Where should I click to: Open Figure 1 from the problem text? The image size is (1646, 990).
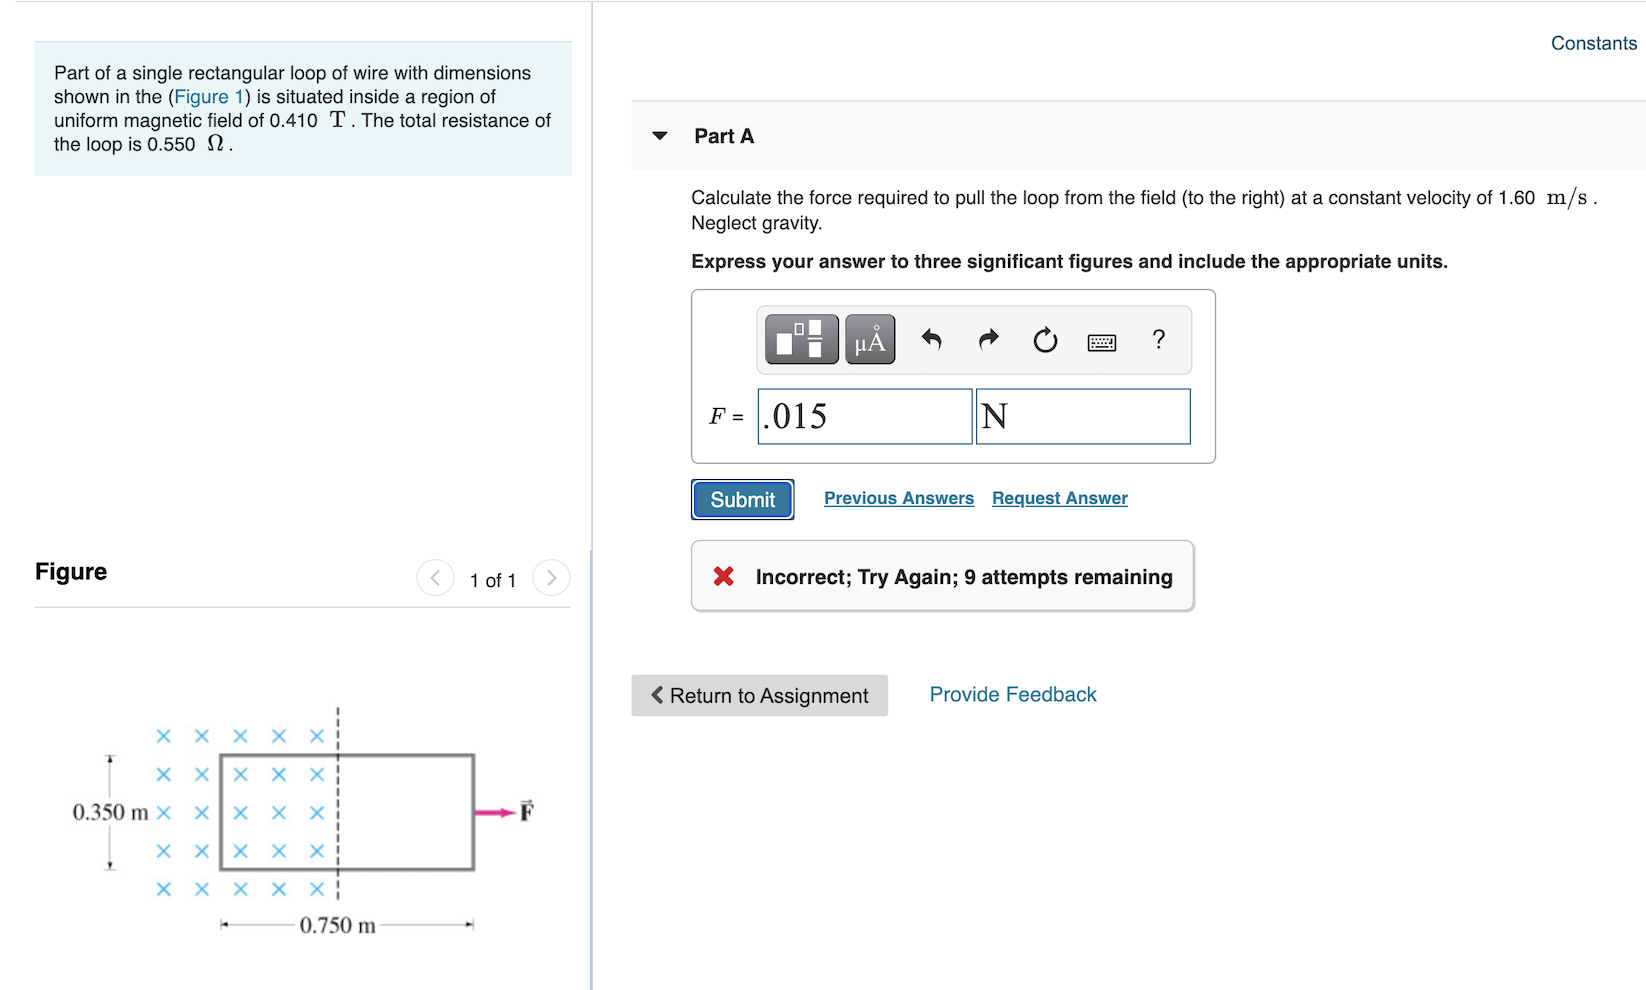pos(208,96)
